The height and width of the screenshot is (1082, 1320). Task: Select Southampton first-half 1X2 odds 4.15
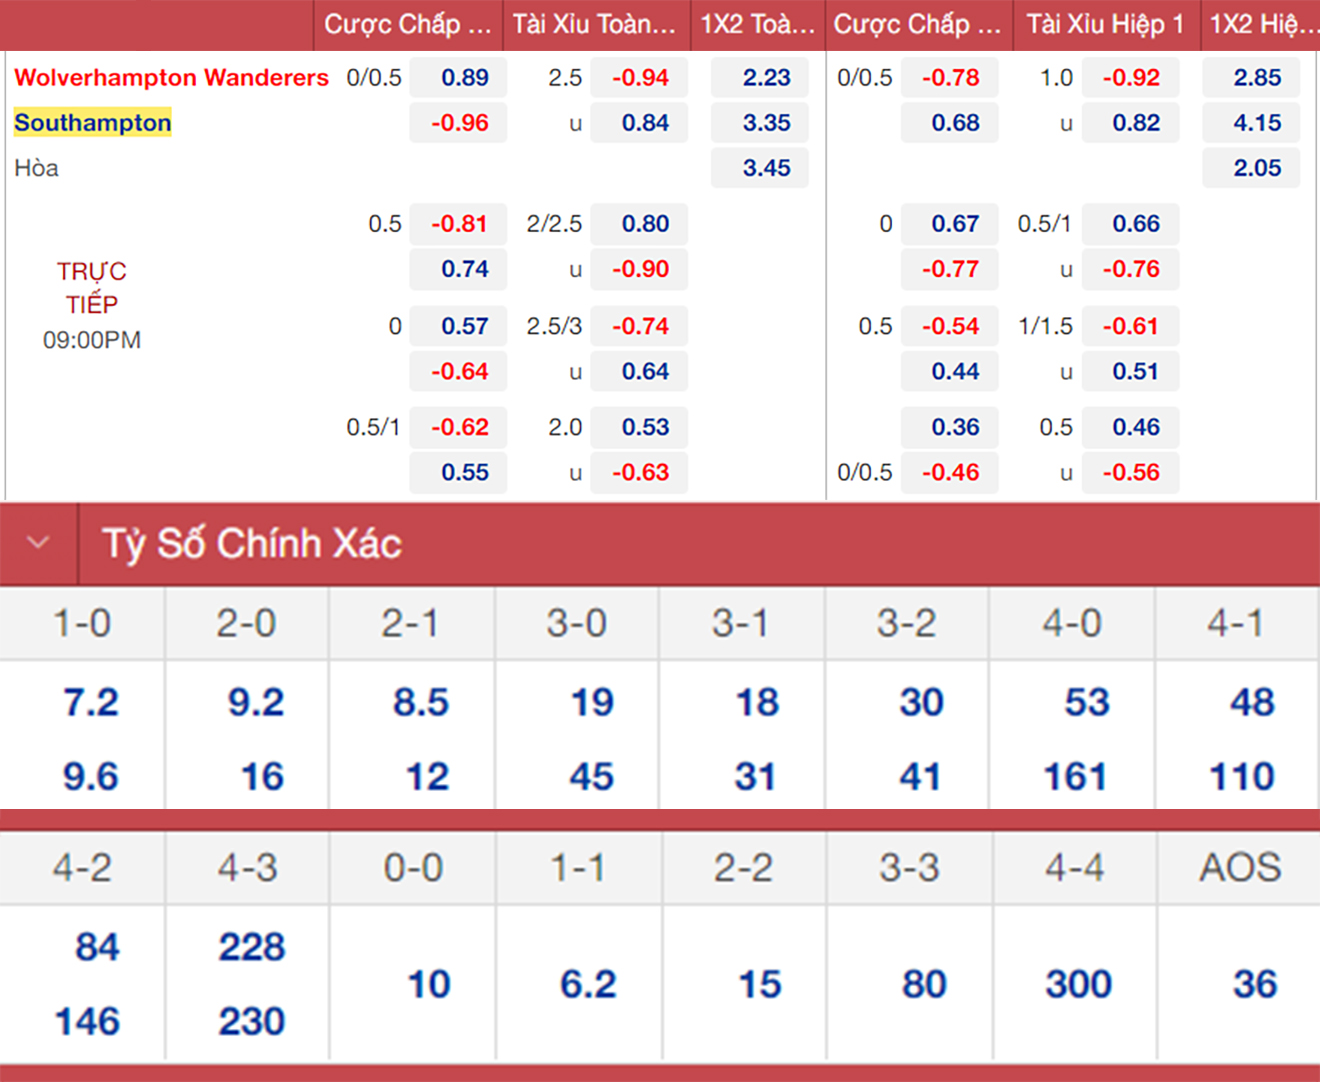(x=1257, y=123)
